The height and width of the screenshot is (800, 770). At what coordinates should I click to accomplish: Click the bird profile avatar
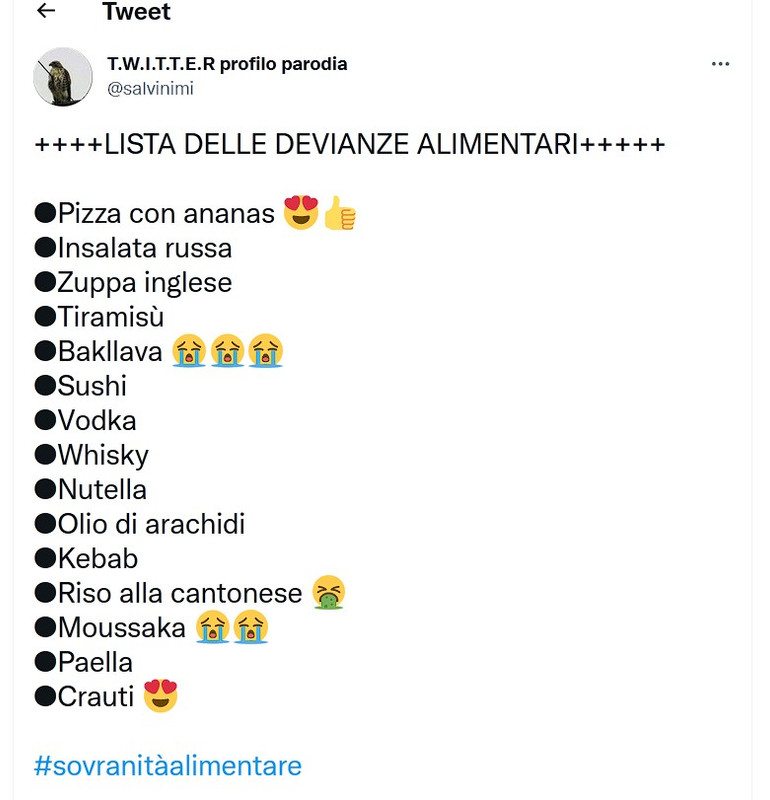click(x=63, y=76)
